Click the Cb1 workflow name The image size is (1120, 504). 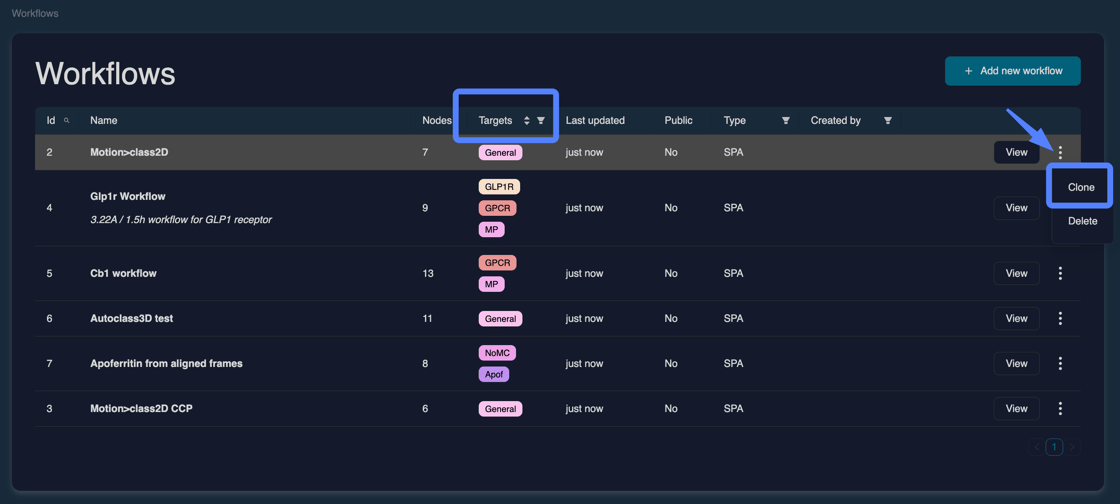pyautogui.click(x=124, y=273)
